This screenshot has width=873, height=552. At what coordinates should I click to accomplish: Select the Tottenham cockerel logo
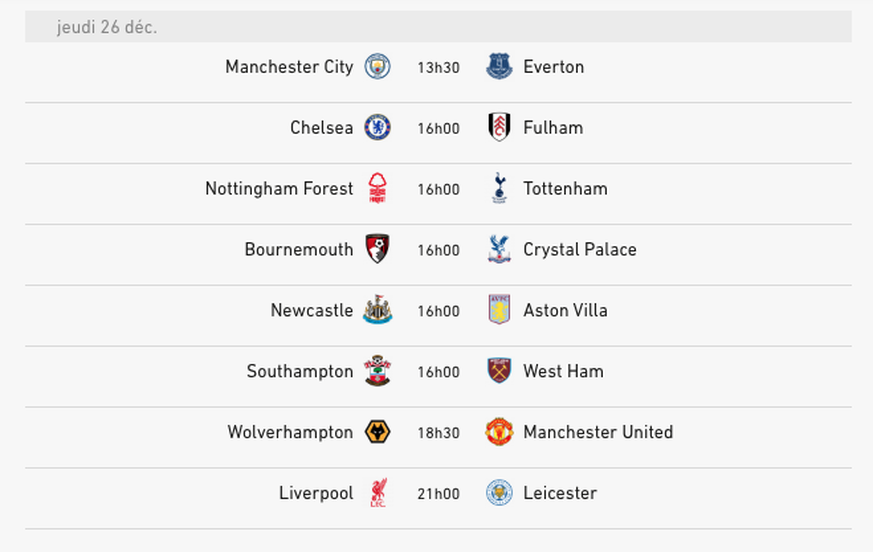point(499,188)
